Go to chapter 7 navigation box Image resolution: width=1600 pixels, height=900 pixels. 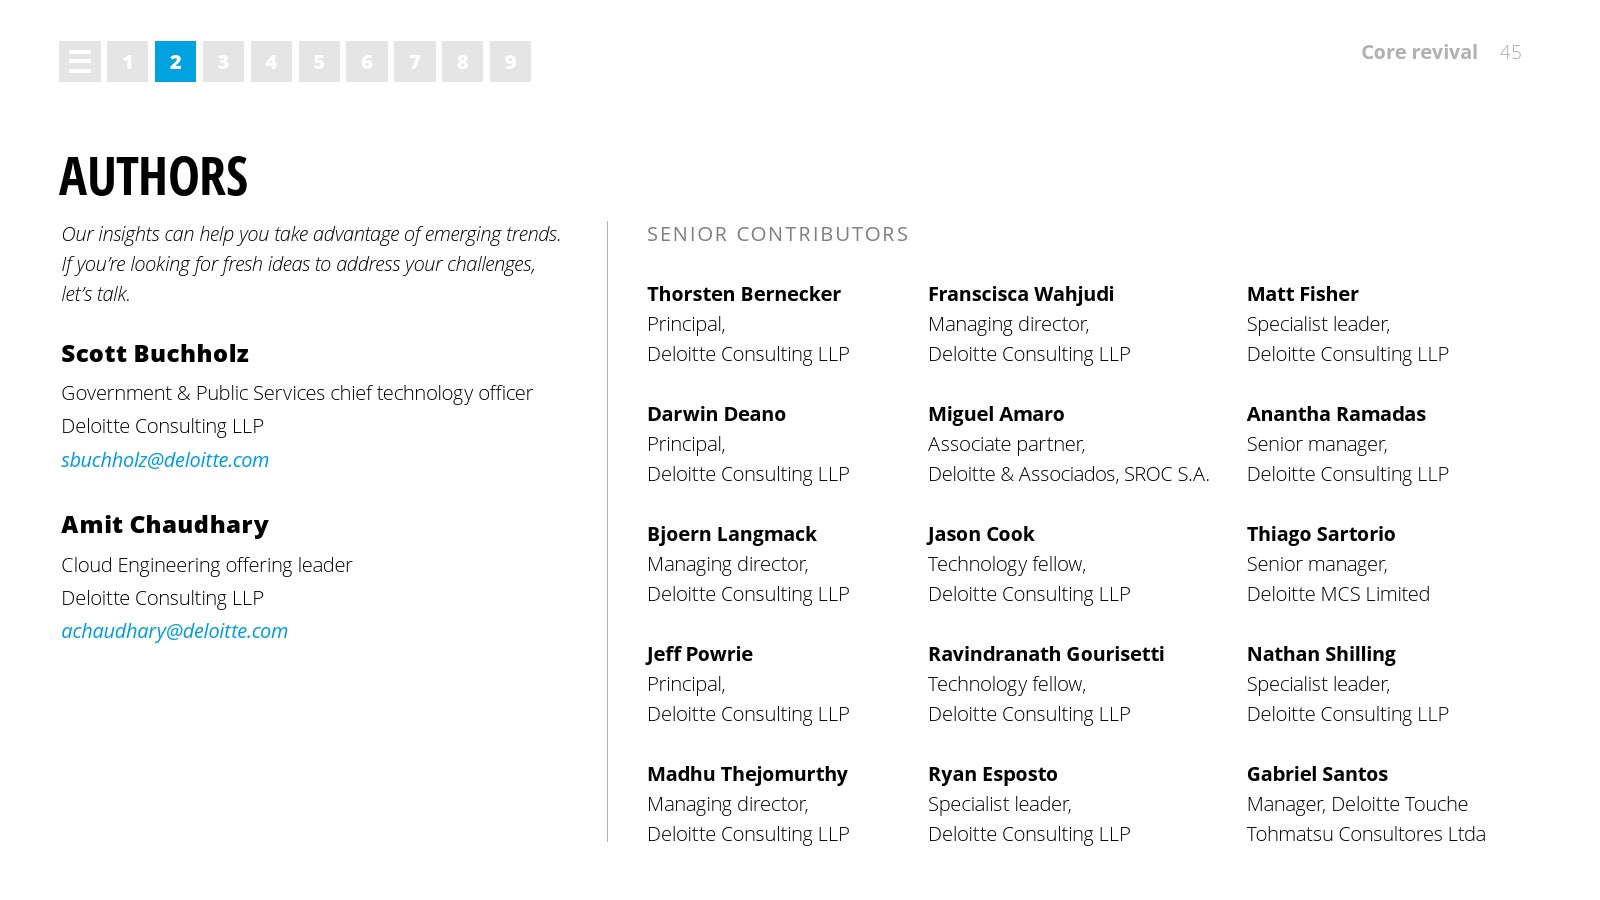pyautogui.click(x=415, y=62)
